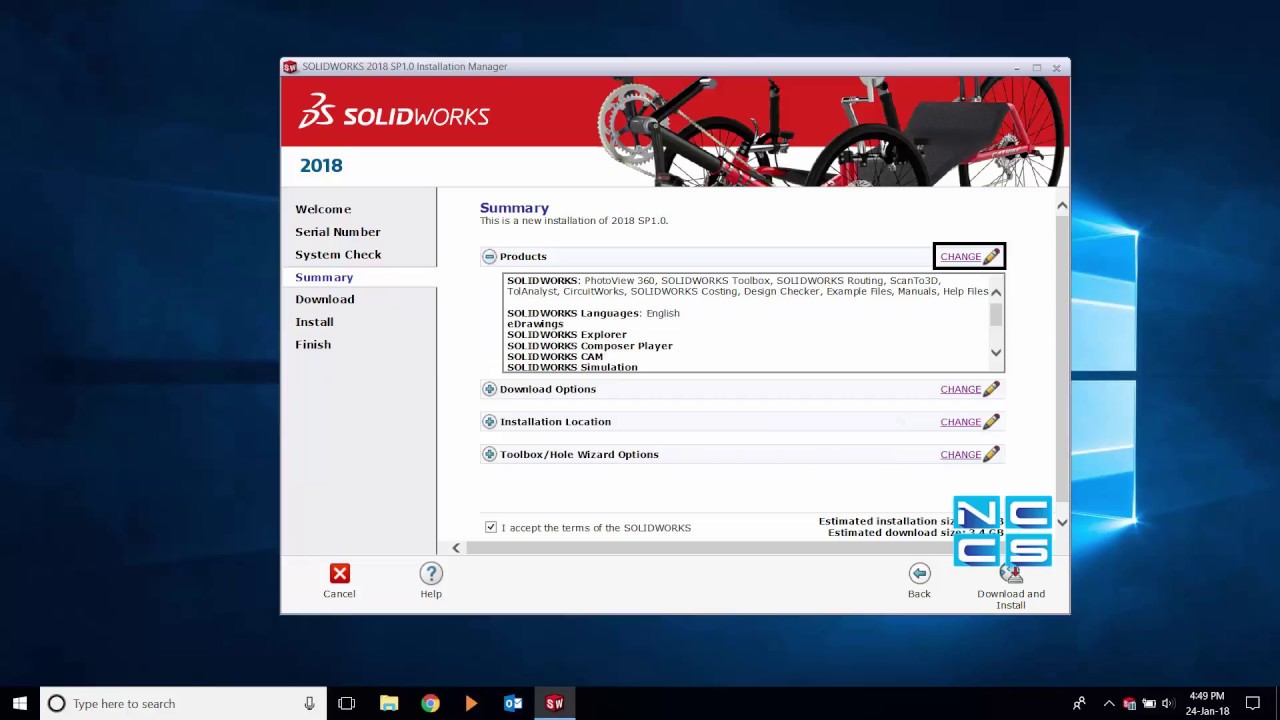Image resolution: width=1280 pixels, height=720 pixels.
Task: Click taskbar clock showing 4:49 PM
Action: (x=1206, y=703)
